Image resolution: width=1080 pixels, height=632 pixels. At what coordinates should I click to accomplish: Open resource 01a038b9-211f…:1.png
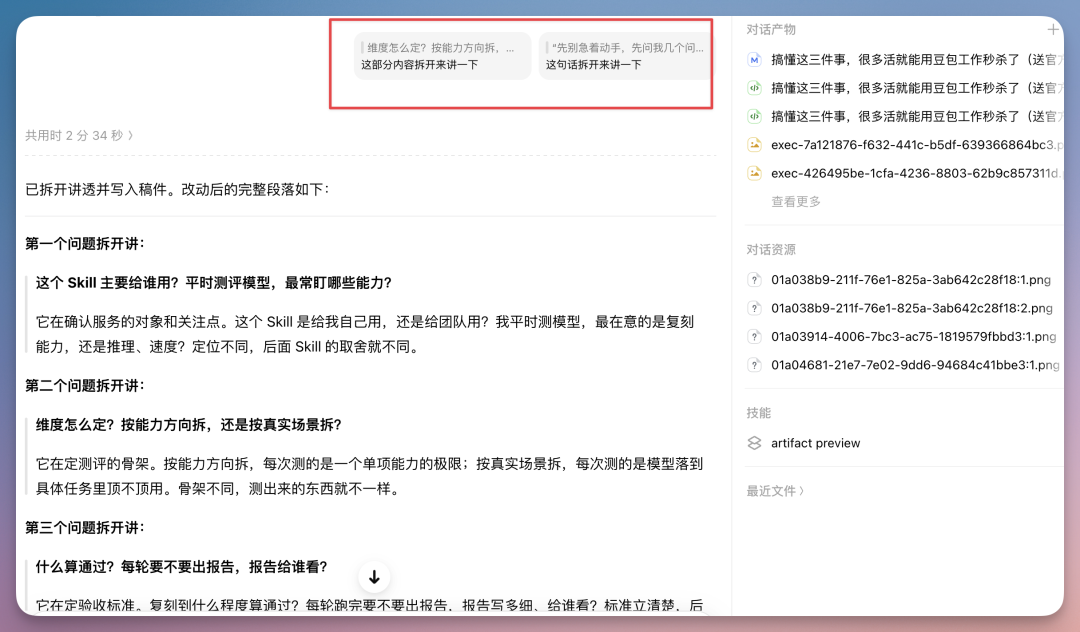point(911,280)
